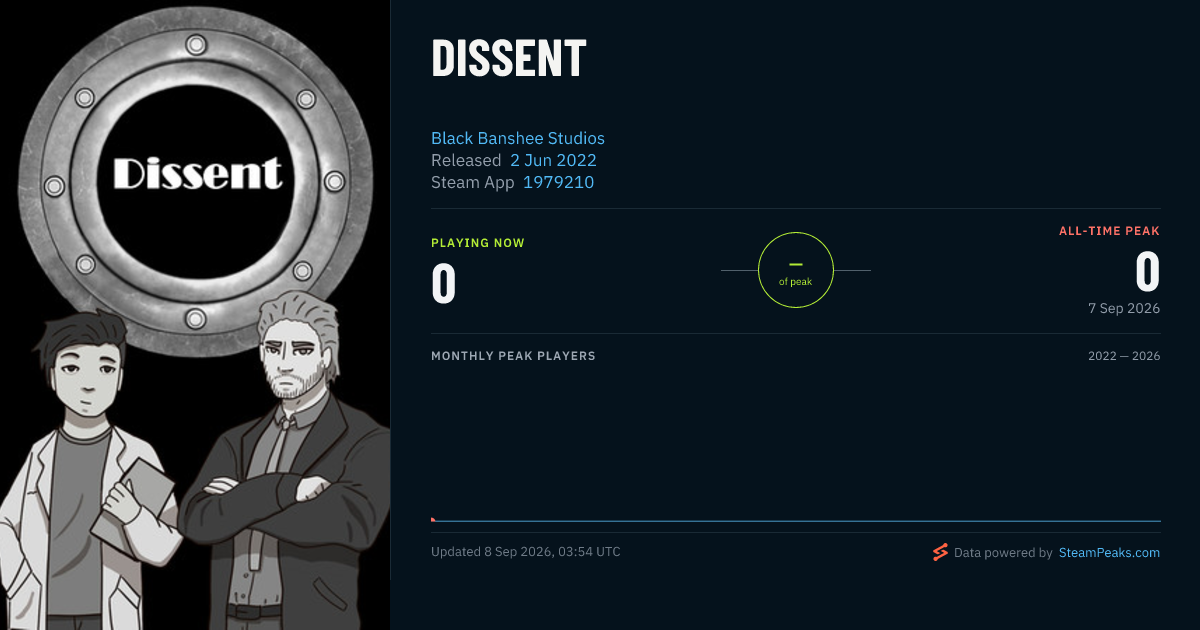This screenshot has width=1200, height=630.
Task: Click the 2022 — 2026 range label
Action: [x=1124, y=356]
